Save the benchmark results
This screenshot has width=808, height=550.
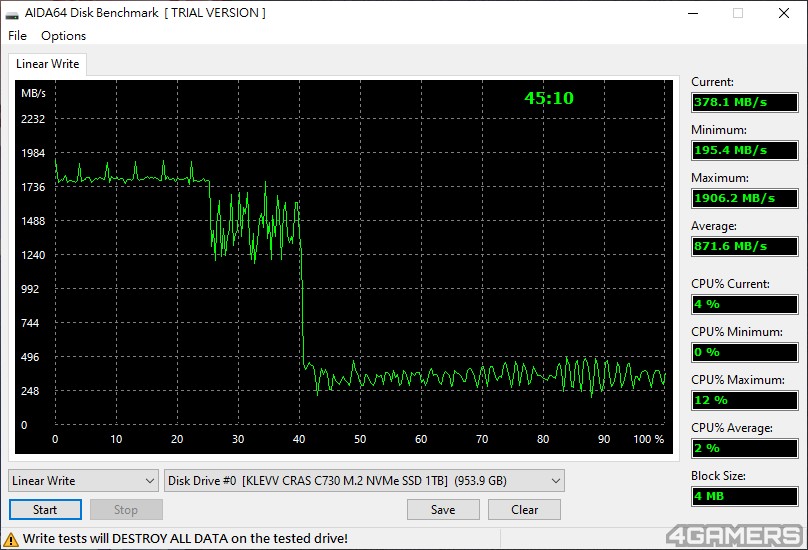[x=443, y=510]
